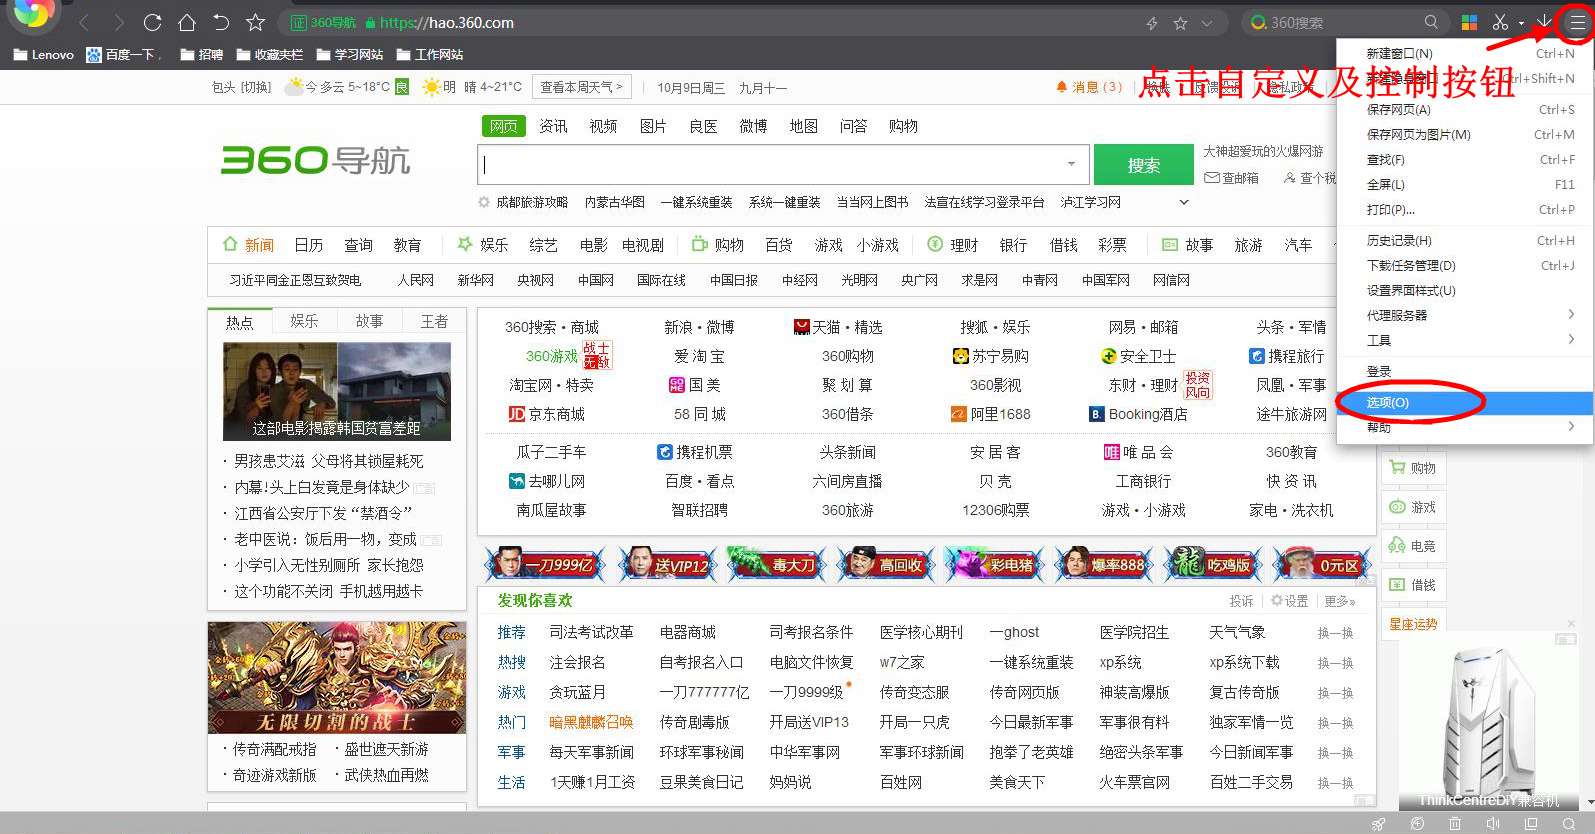The width and height of the screenshot is (1595, 834).
Task: Open the Korean film news thumbnail
Action: click(337, 391)
